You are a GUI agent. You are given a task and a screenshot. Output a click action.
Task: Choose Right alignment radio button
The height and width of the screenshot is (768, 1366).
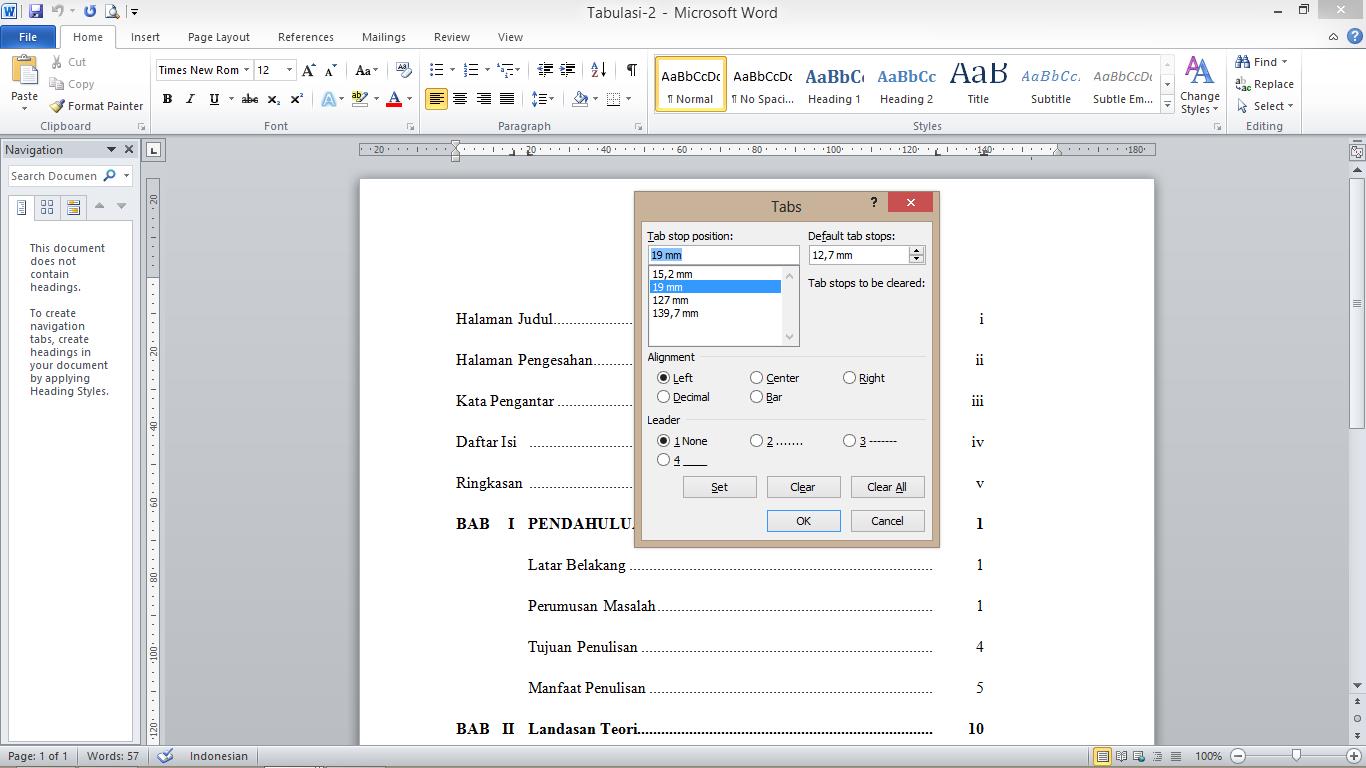(850, 378)
